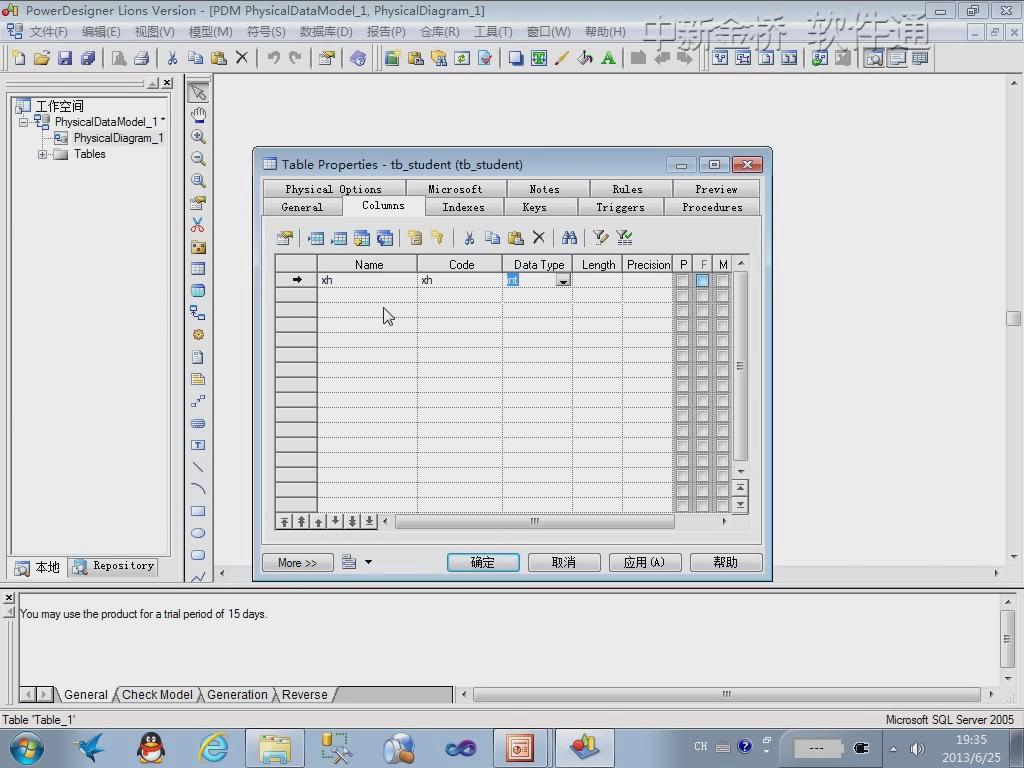1024x768 pixels.
Task: Toggle the P checkbox for xh row
Action: click(682, 280)
